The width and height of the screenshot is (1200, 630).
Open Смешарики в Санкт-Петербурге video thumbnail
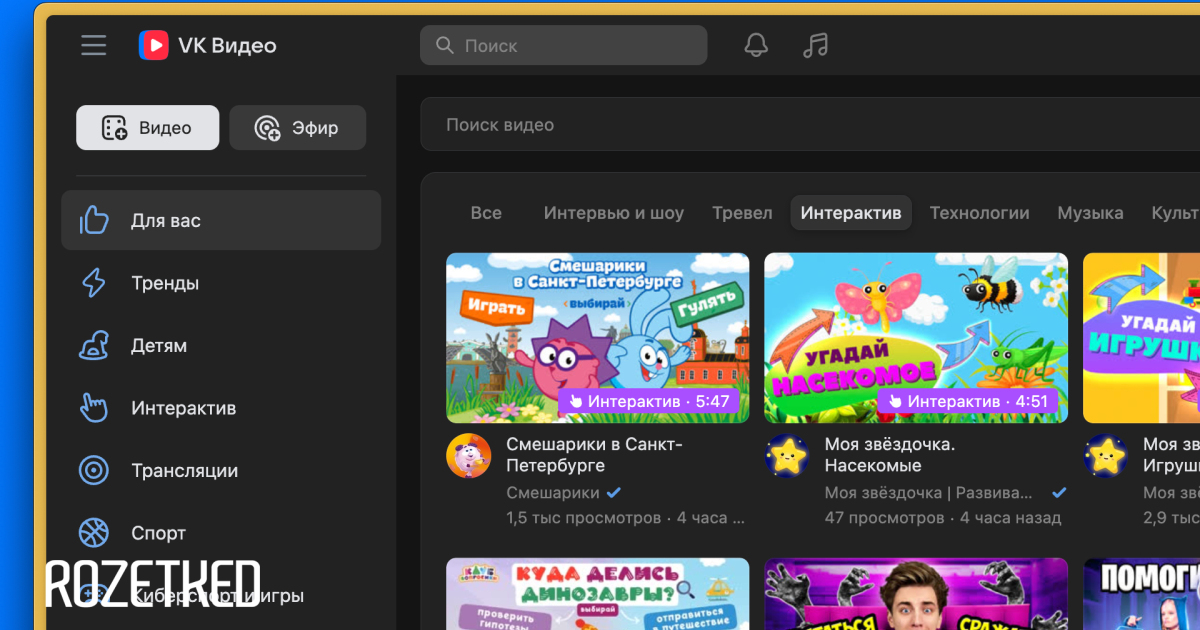tap(597, 337)
